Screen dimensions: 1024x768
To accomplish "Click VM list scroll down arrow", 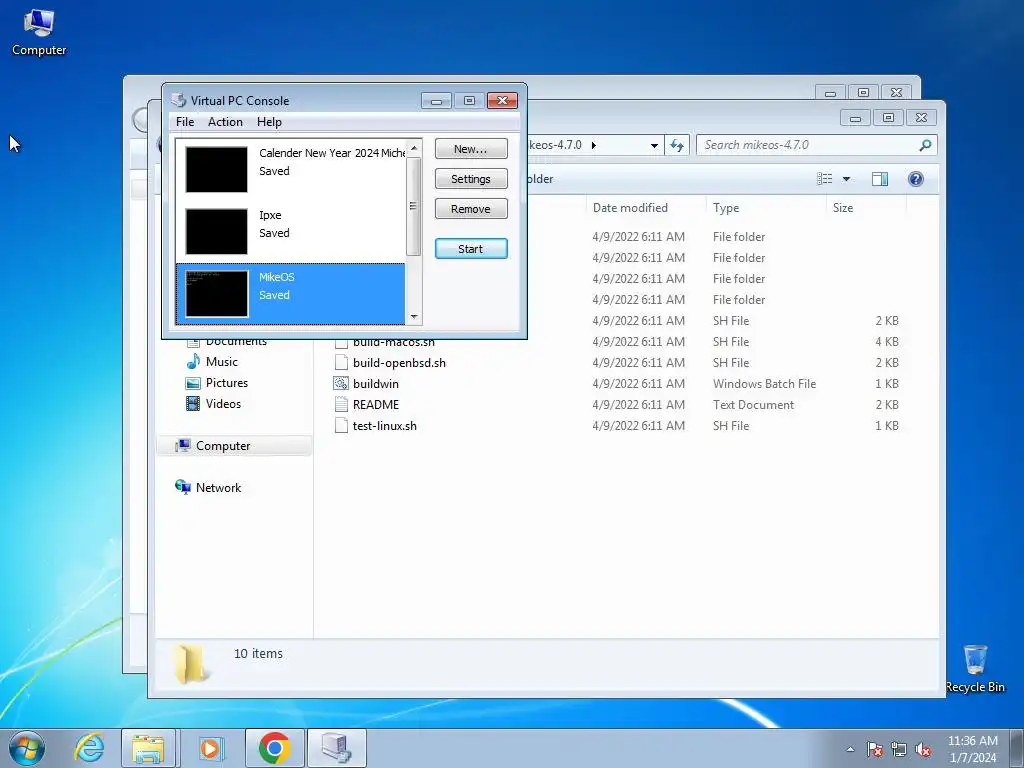I will (x=413, y=317).
